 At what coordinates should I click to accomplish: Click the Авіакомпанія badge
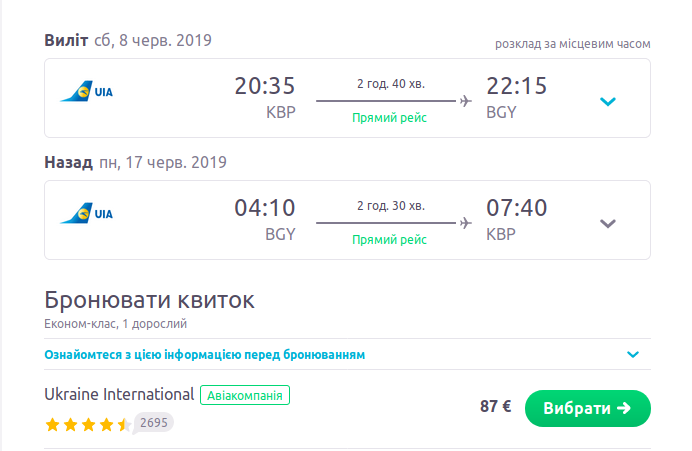245,395
